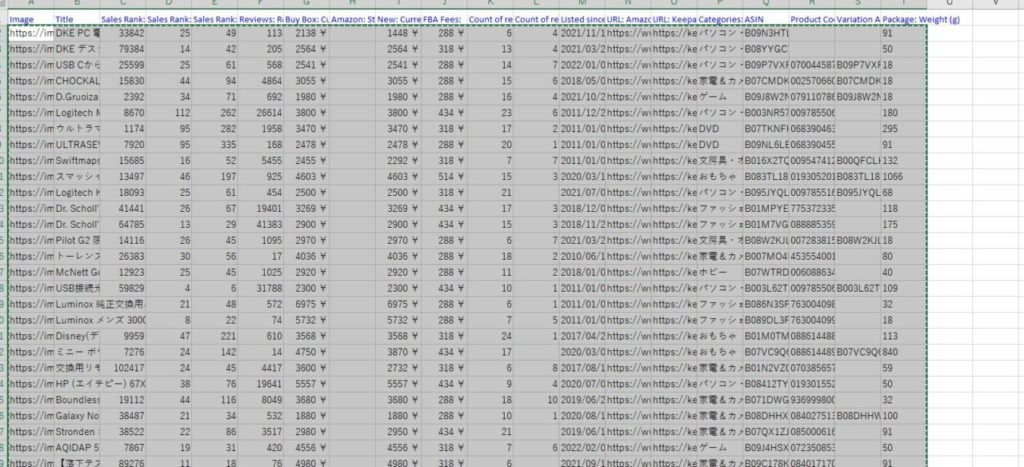The width and height of the screenshot is (1024, 467).
Task: Click the new price "1448 ¥"
Action: (x=398, y=33)
